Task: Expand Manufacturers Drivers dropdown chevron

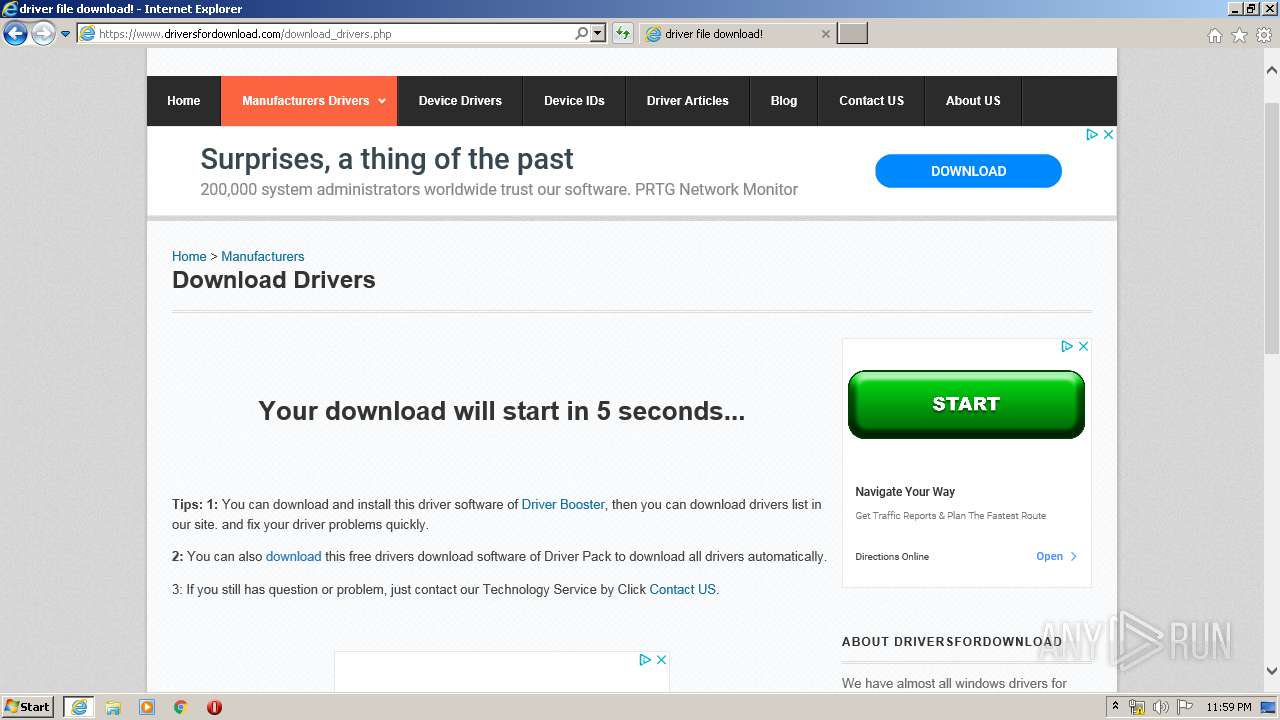Action: (x=381, y=101)
